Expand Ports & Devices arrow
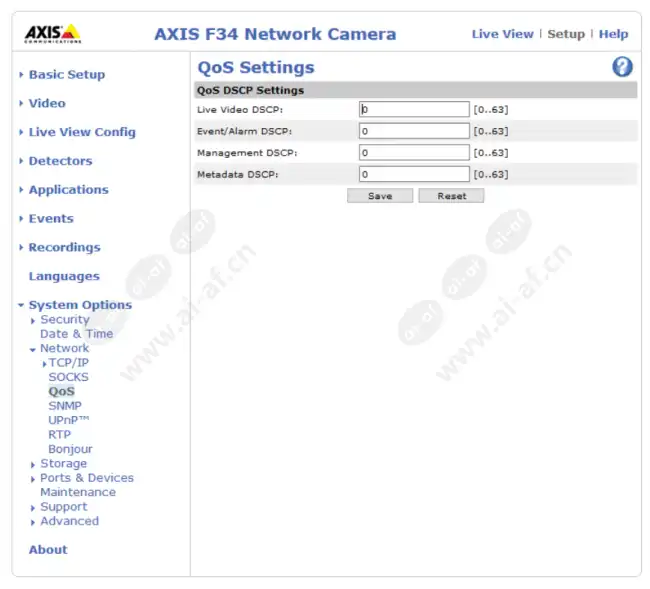This screenshot has height=589, width=650. click(x=33, y=479)
